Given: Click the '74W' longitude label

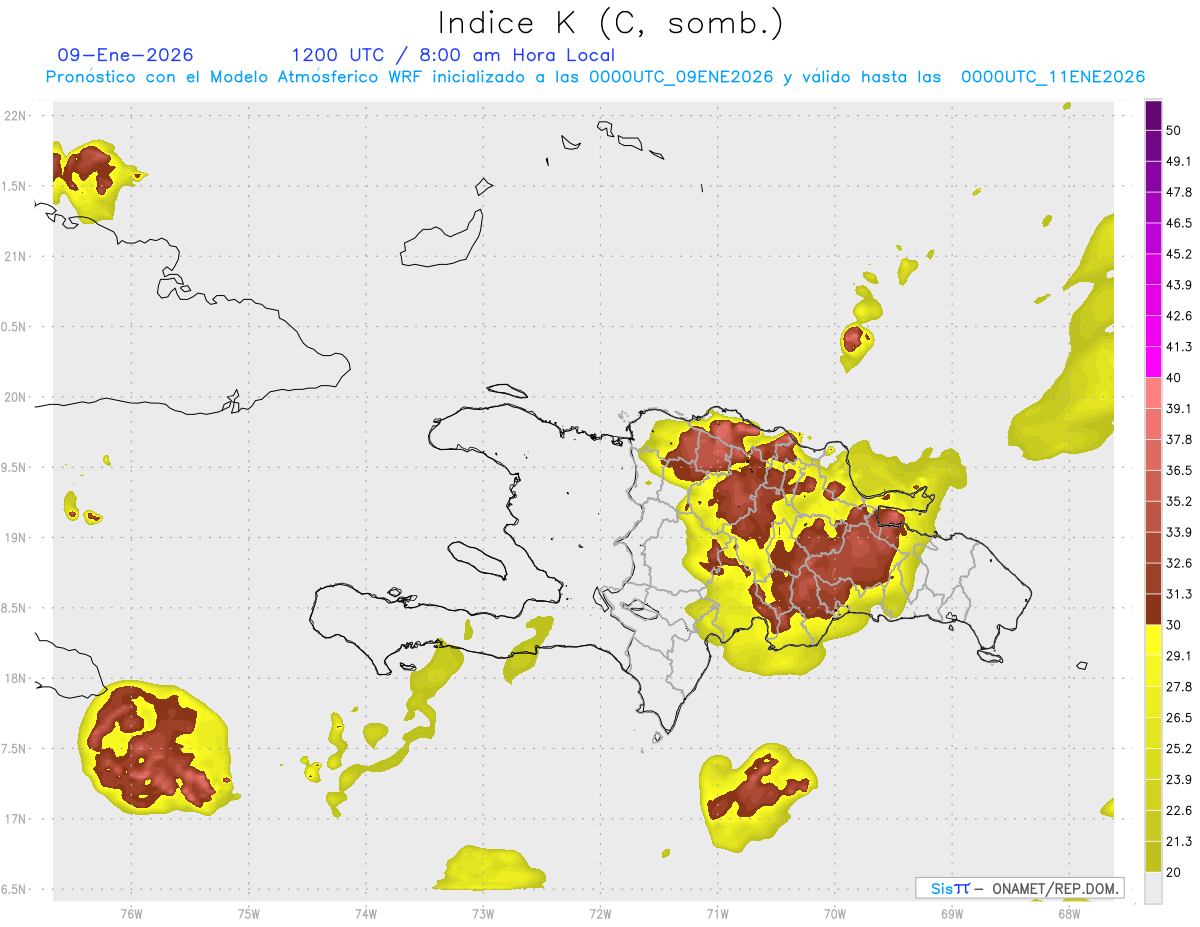Looking at the screenshot, I should point(366,914).
